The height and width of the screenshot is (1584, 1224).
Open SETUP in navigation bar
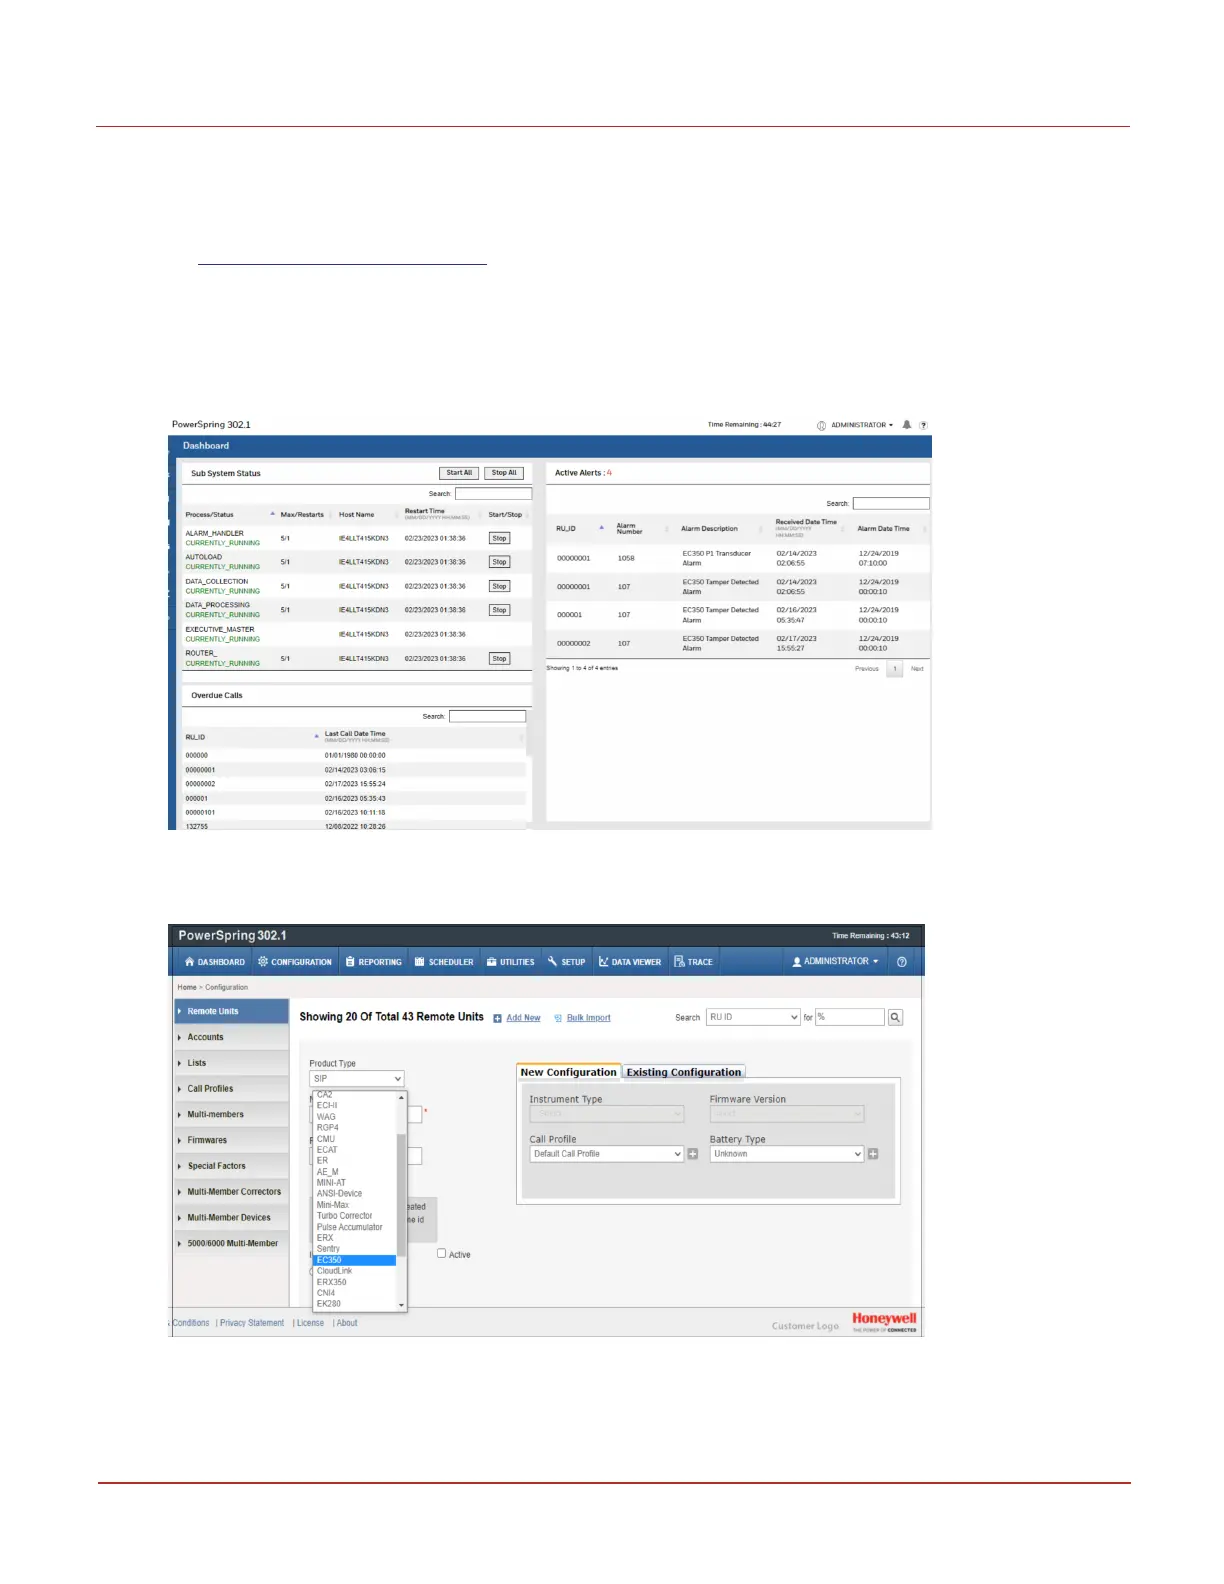click(567, 962)
